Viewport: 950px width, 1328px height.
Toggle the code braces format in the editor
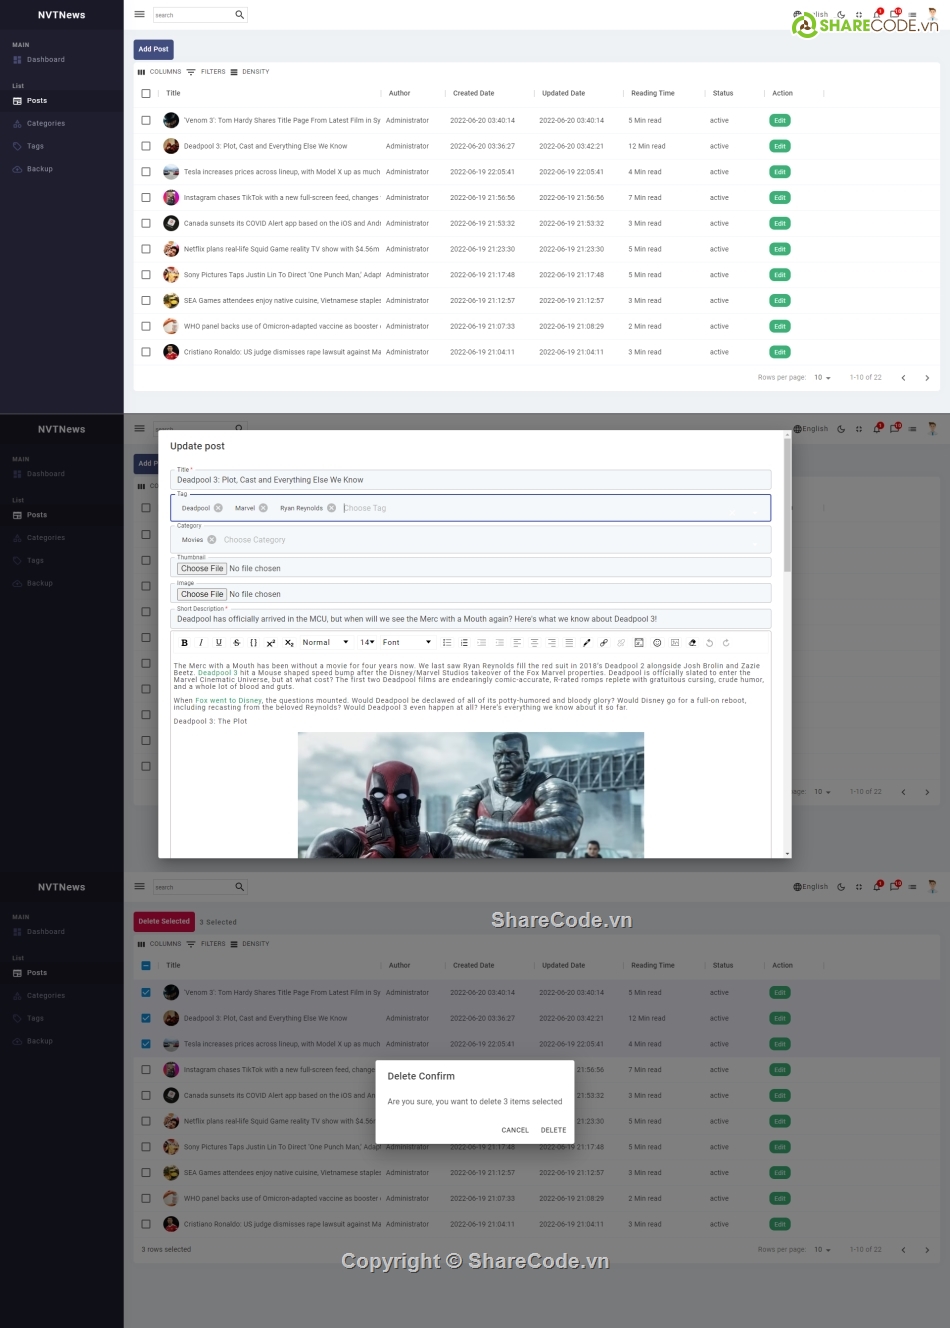253,643
